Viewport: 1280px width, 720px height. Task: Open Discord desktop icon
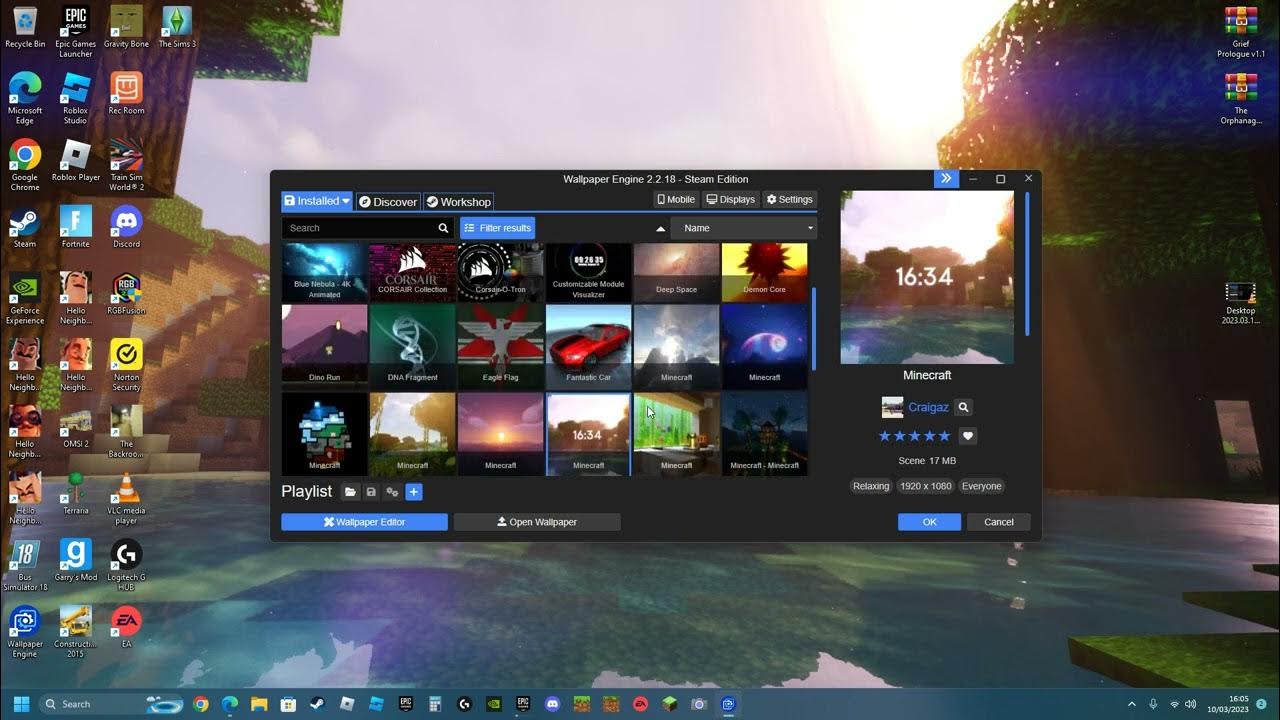coord(126,227)
